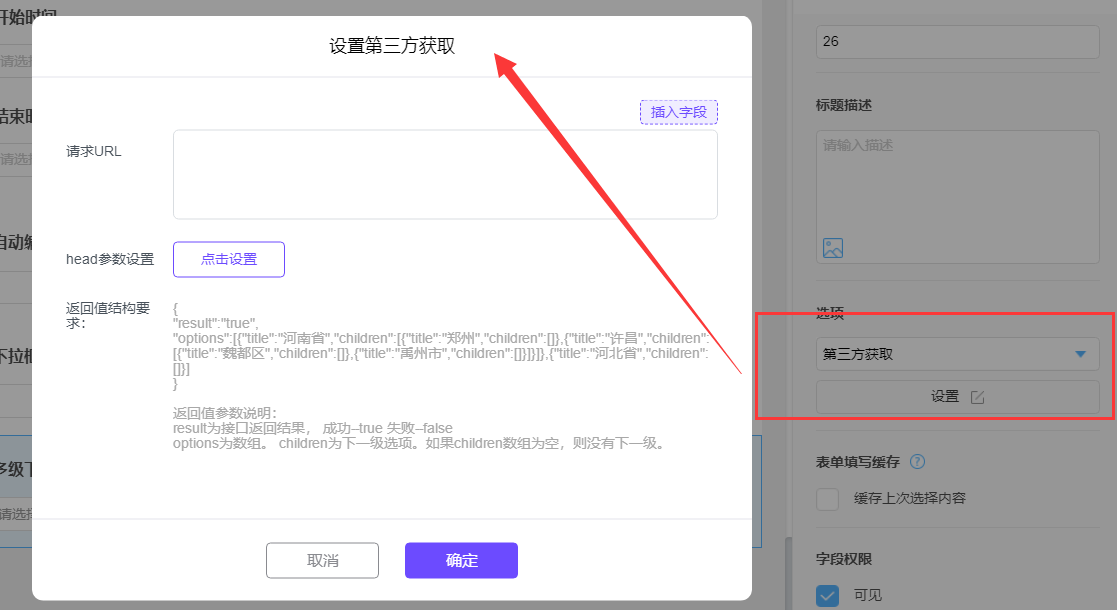Click the 插入字段 button
This screenshot has height=610, width=1117.
[678, 113]
